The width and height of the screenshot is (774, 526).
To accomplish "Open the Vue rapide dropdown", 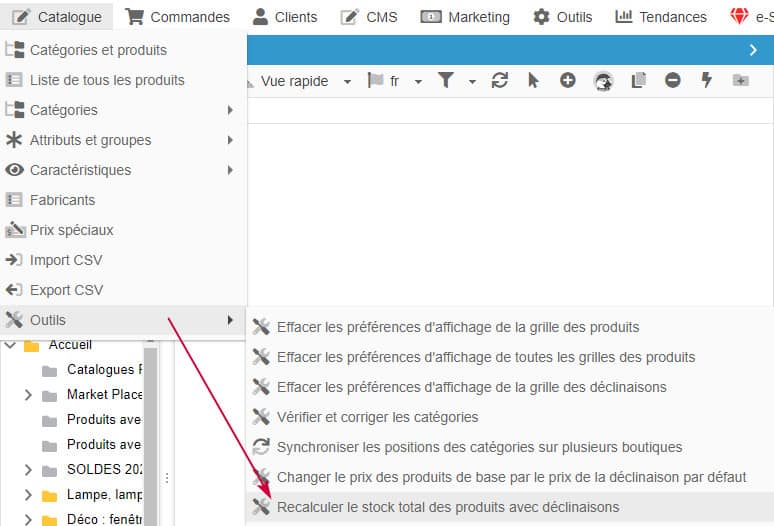I will (303, 81).
